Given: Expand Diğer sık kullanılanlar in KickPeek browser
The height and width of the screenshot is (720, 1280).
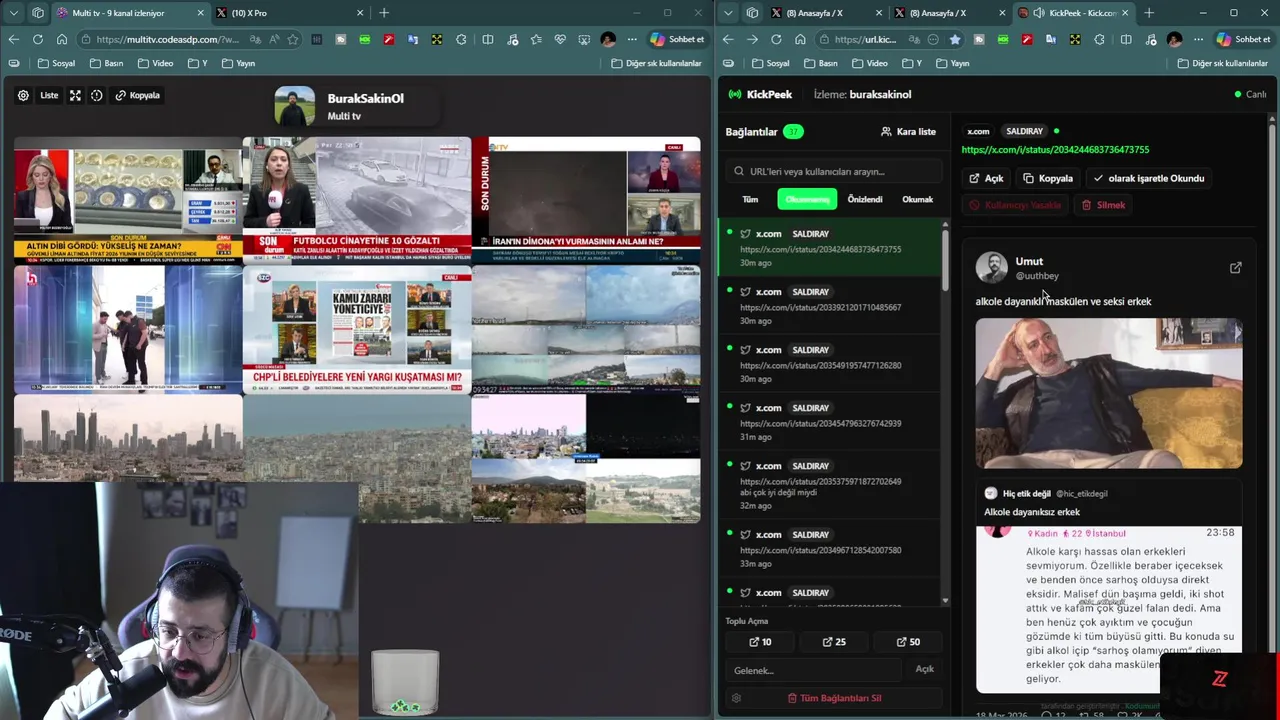Looking at the screenshot, I should click(1223, 63).
